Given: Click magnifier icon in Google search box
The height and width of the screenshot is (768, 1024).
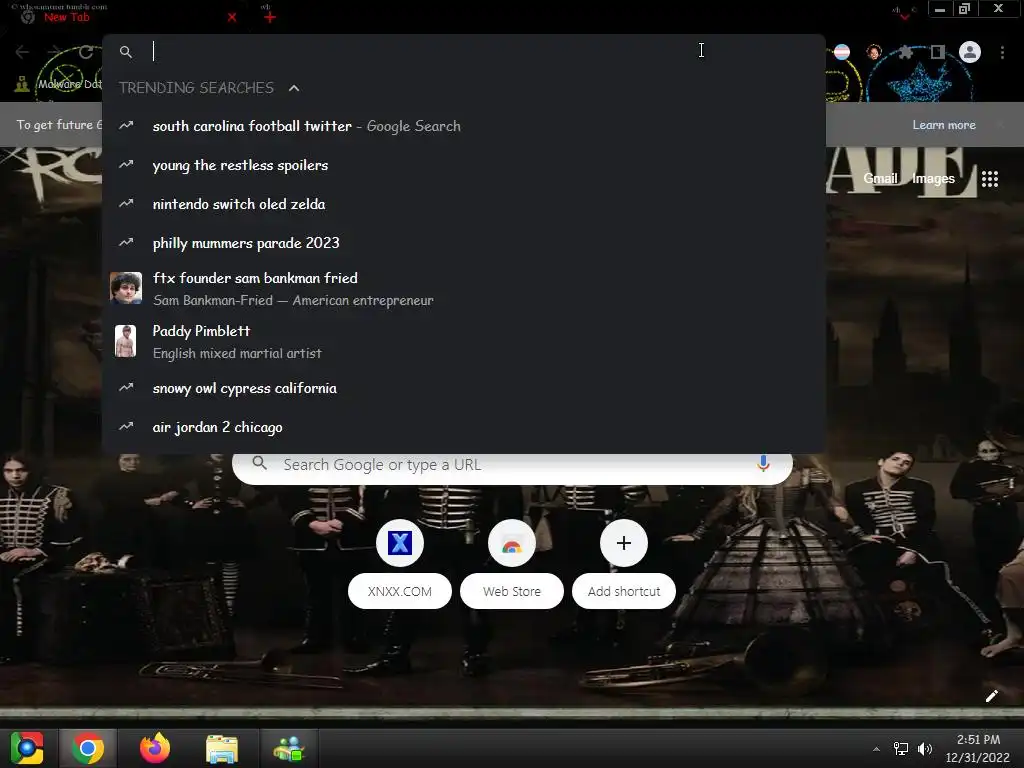Looking at the screenshot, I should pyautogui.click(x=259, y=463).
